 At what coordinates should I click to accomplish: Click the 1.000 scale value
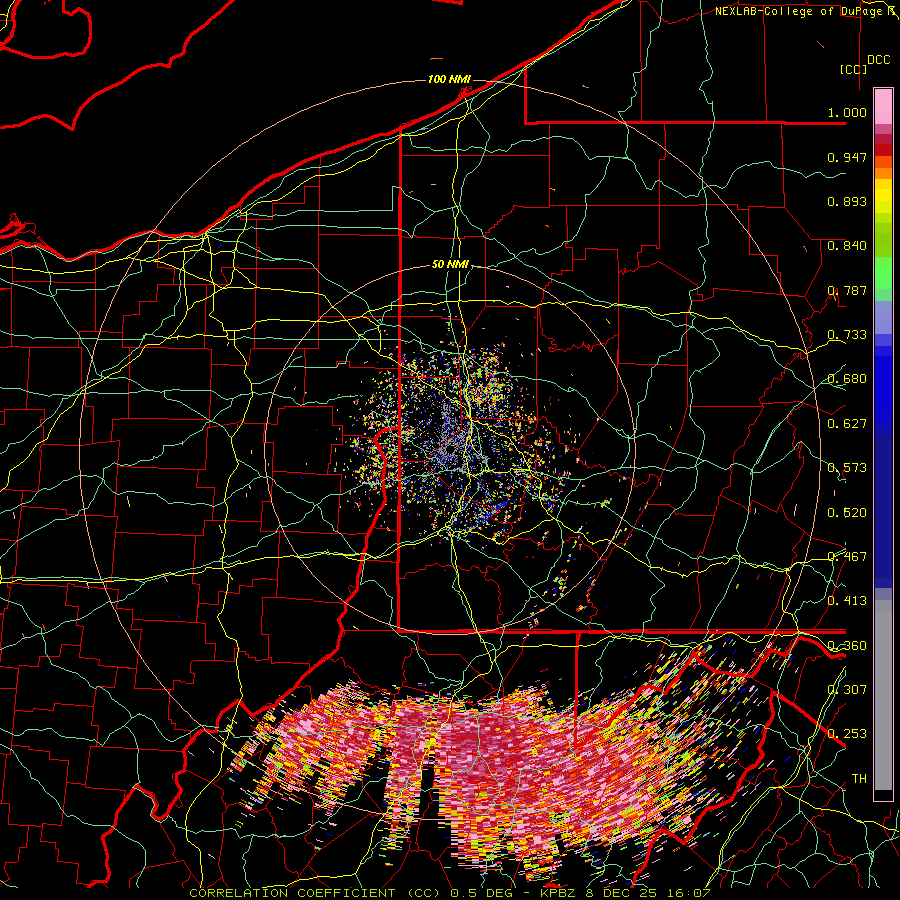tap(847, 112)
